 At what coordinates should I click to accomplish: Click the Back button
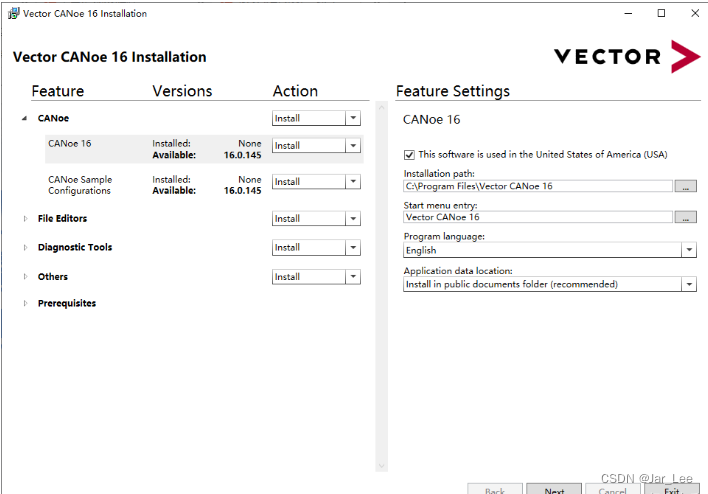click(495, 489)
